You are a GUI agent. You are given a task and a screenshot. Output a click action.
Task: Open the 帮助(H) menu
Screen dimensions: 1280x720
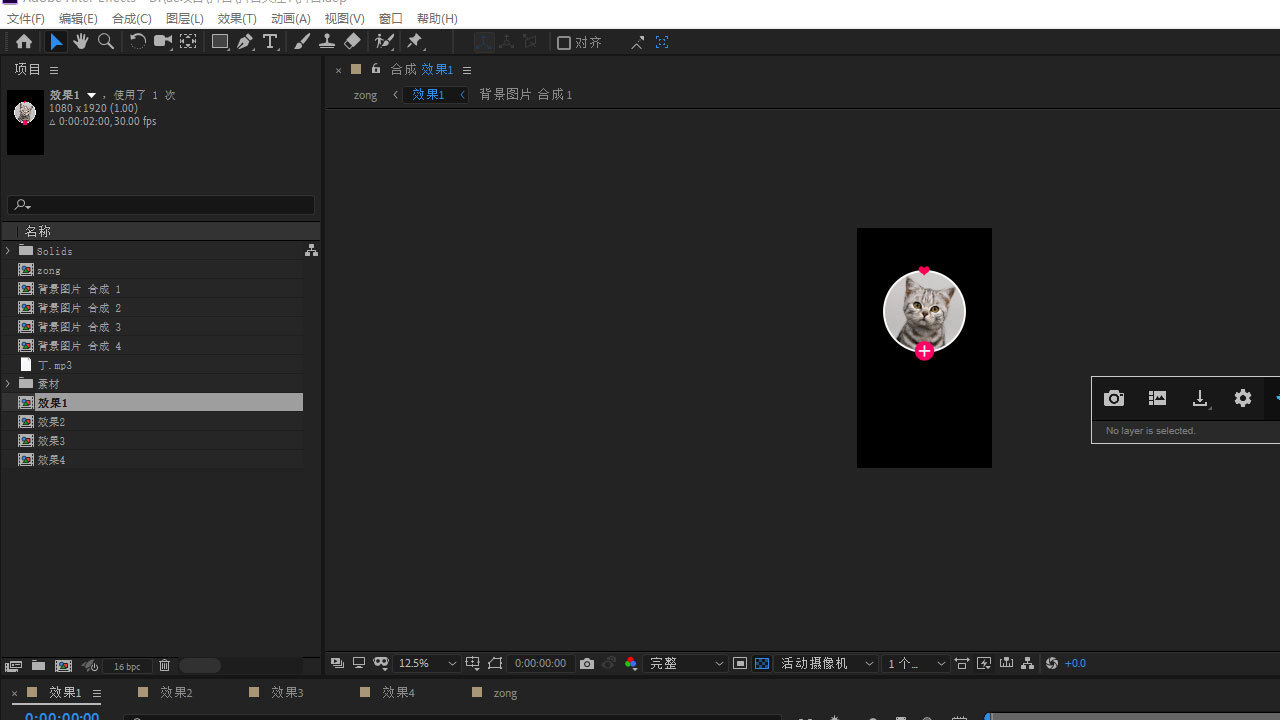click(437, 19)
